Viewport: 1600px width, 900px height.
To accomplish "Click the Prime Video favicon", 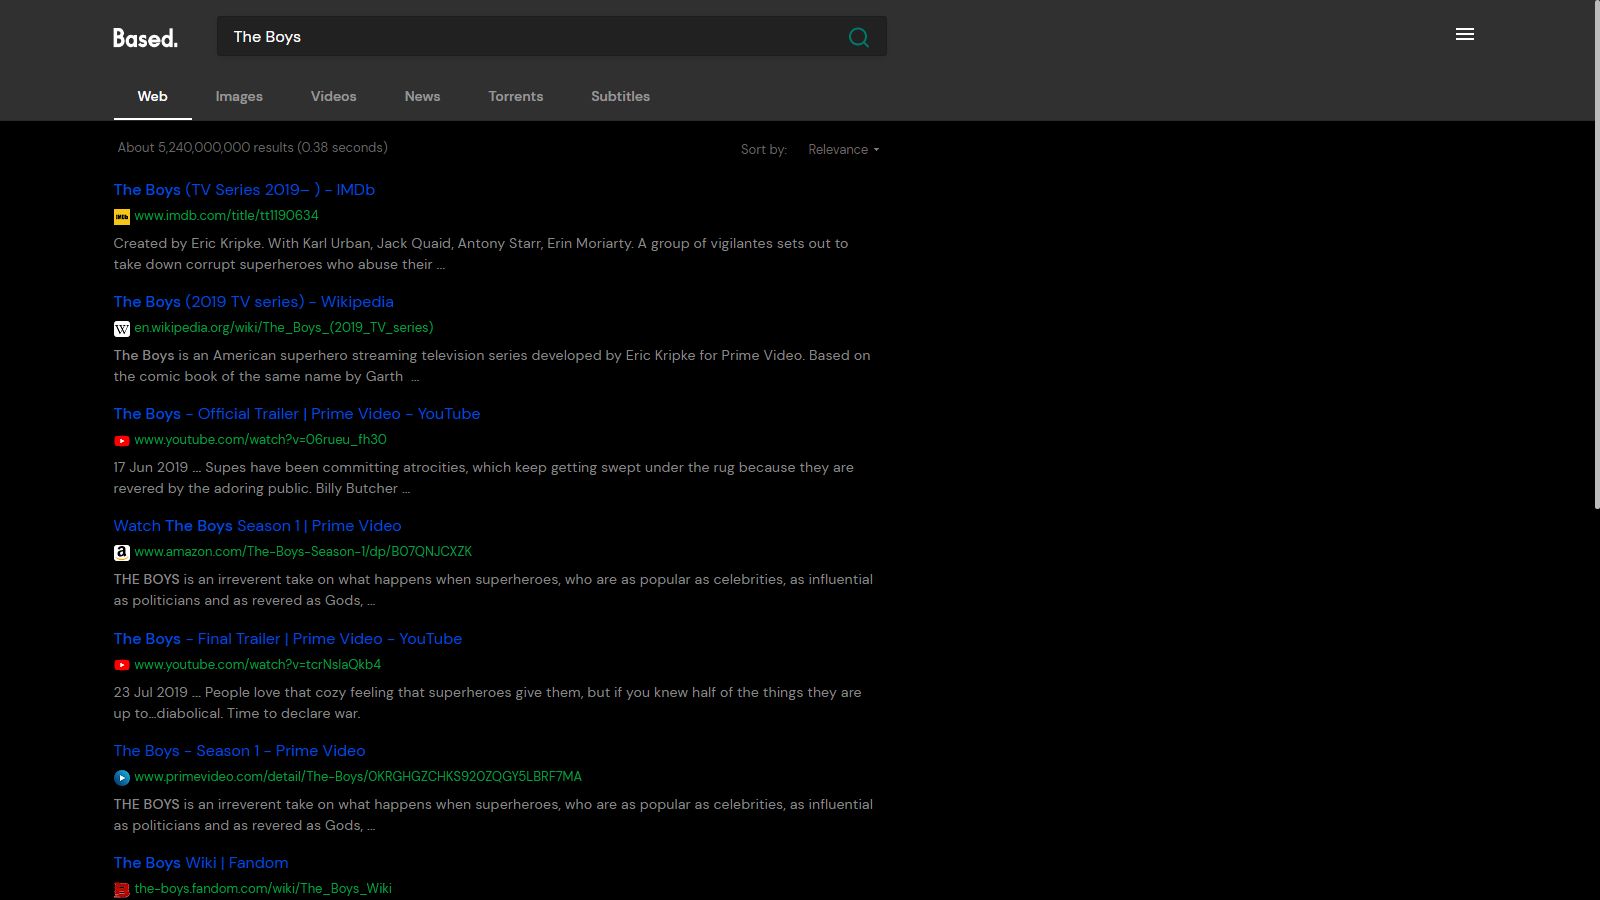I will point(122,777).
